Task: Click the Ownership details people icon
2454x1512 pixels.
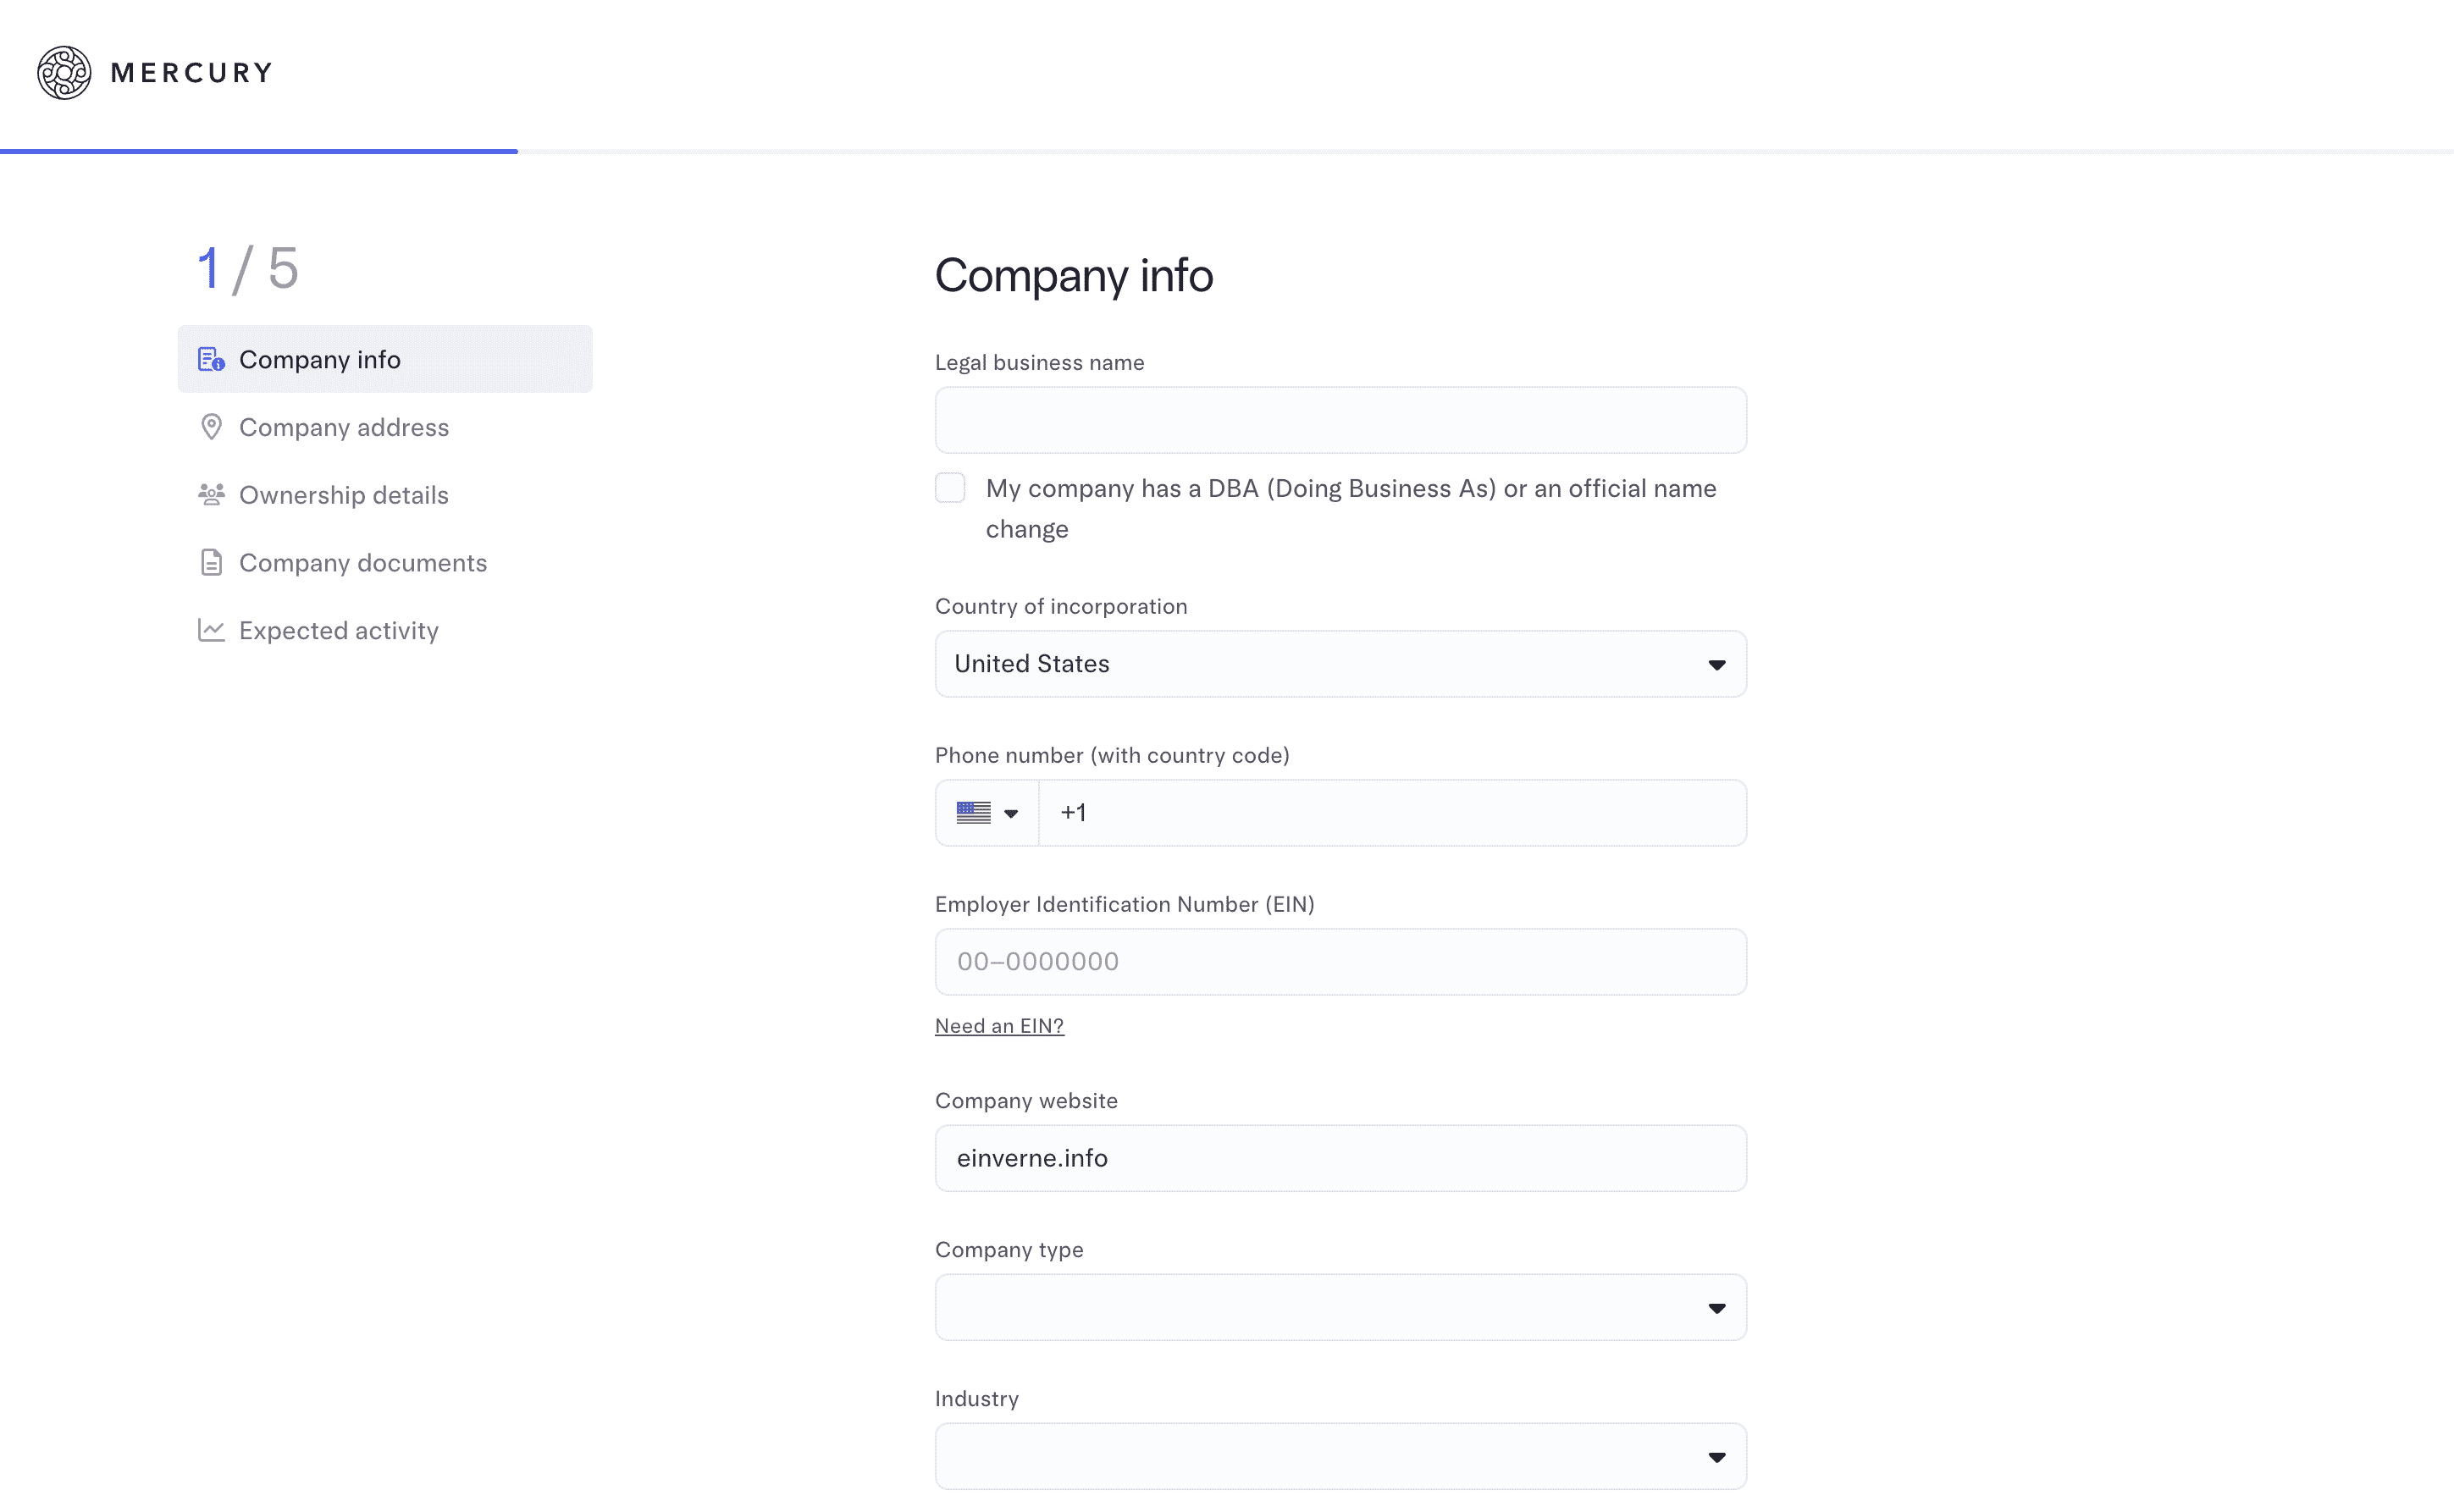Action: (x=211, y=494)
